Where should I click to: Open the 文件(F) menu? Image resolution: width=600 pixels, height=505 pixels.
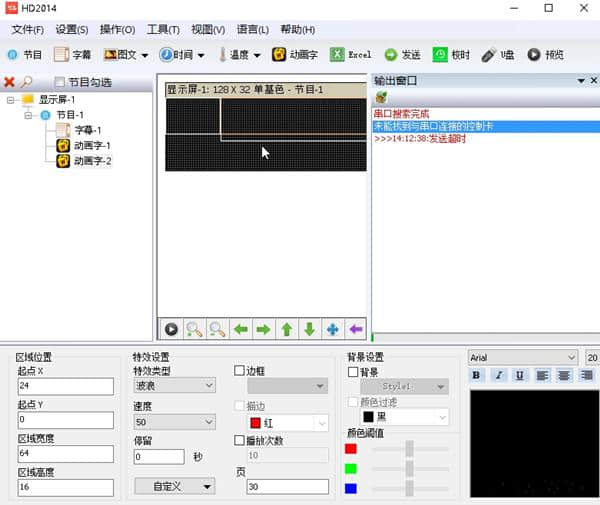(29, 30)
